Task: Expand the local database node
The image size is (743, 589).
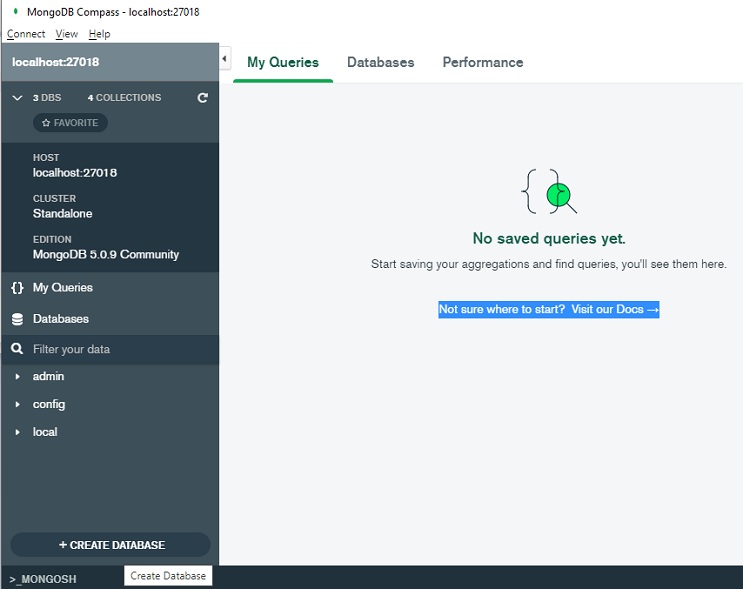Action: (18, 433)
